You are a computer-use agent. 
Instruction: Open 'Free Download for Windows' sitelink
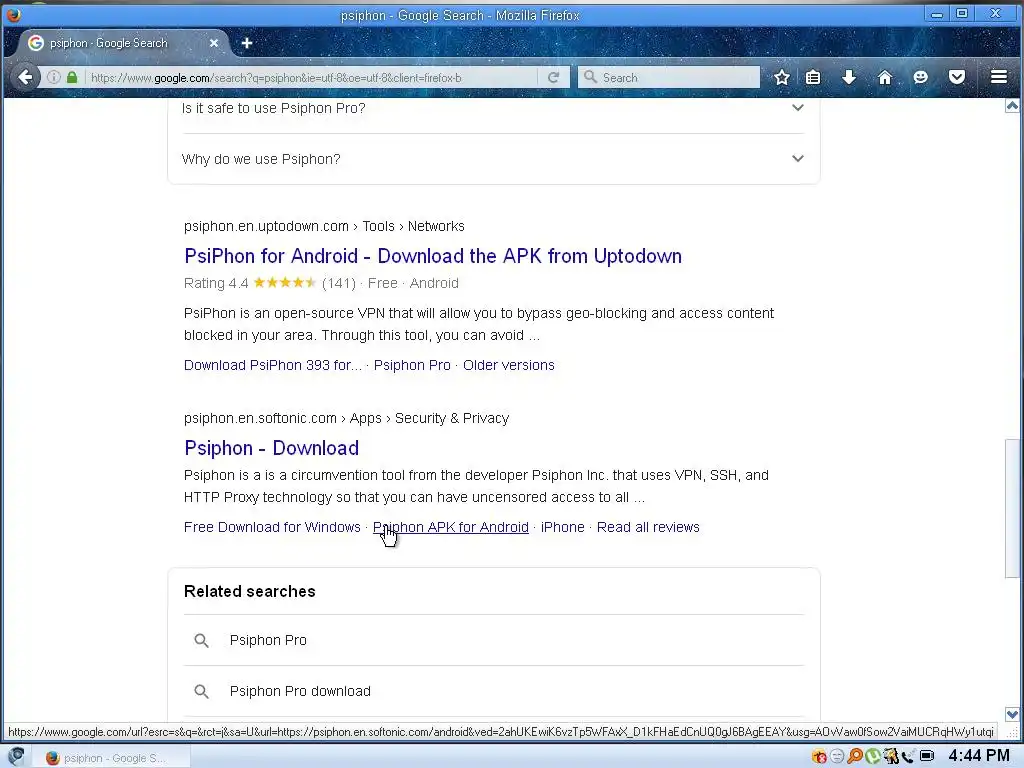[272, 527]
